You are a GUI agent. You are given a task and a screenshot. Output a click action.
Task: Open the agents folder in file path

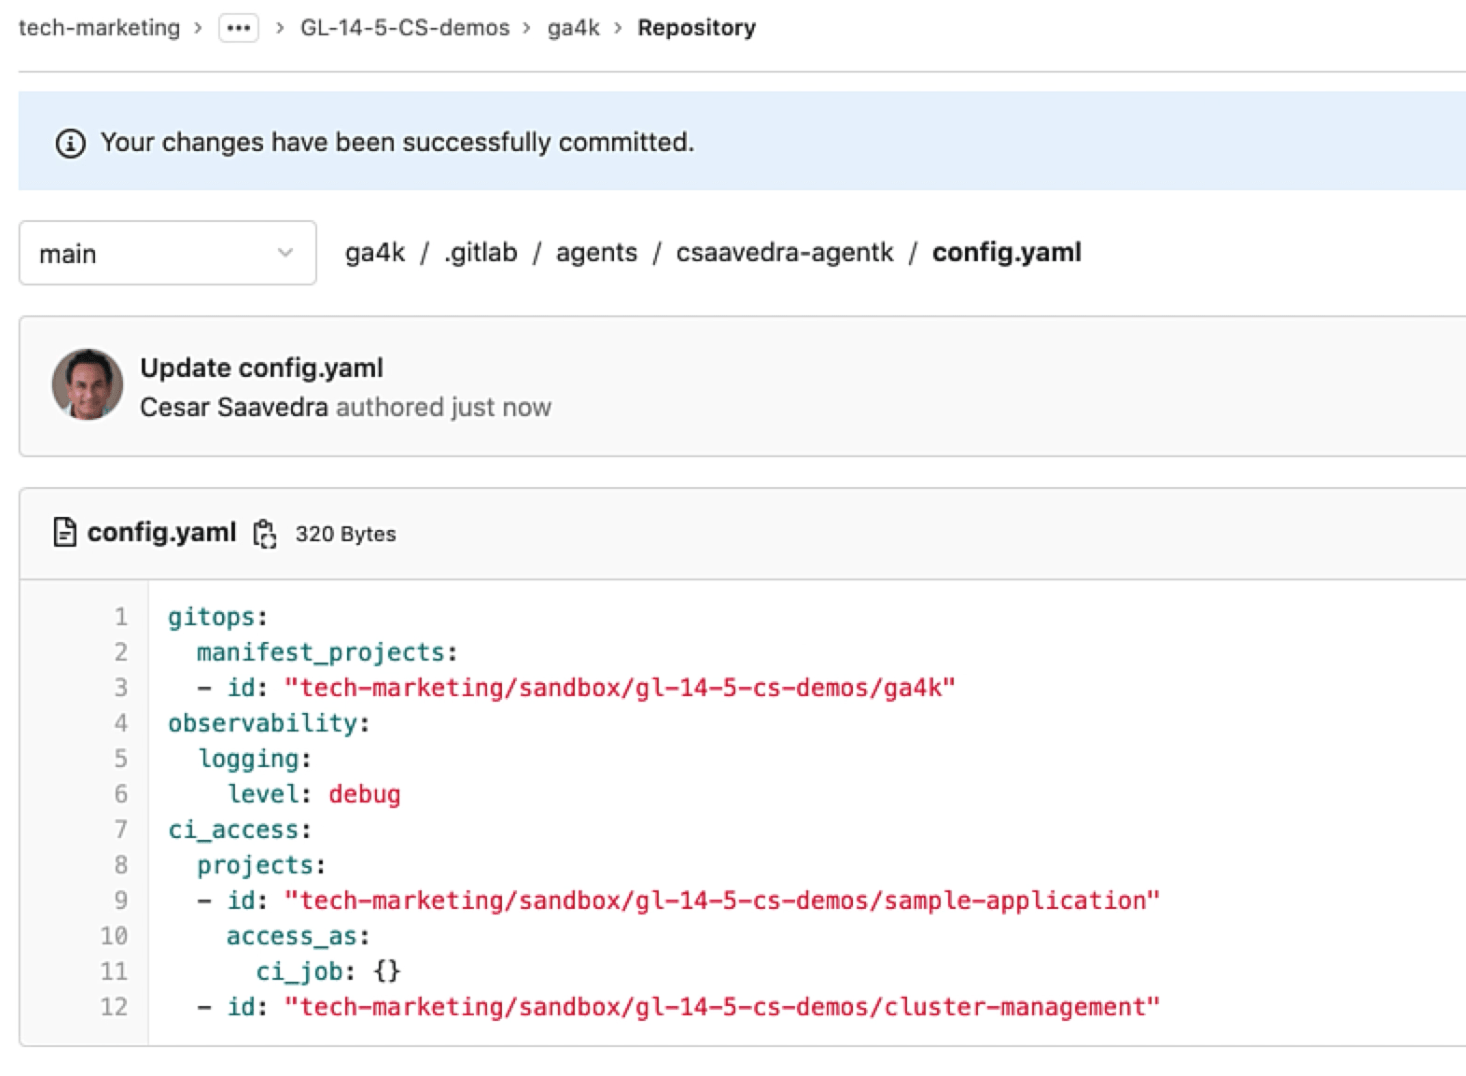pyautogui.click(x=596, y=253)
